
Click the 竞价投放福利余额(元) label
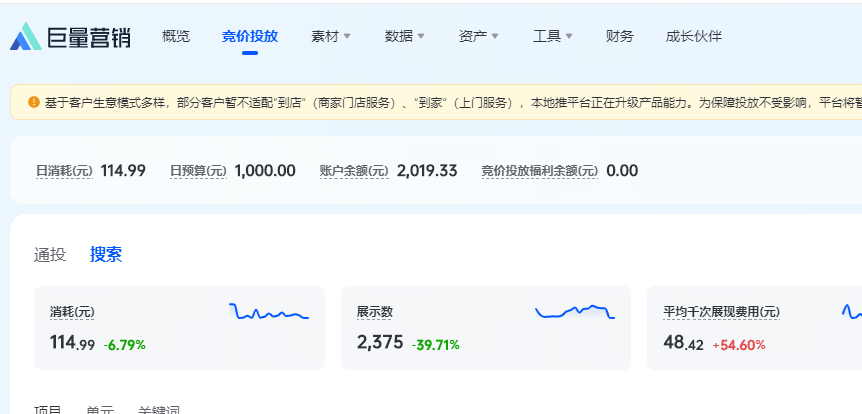pyautogui.click(x=539, y=171)
